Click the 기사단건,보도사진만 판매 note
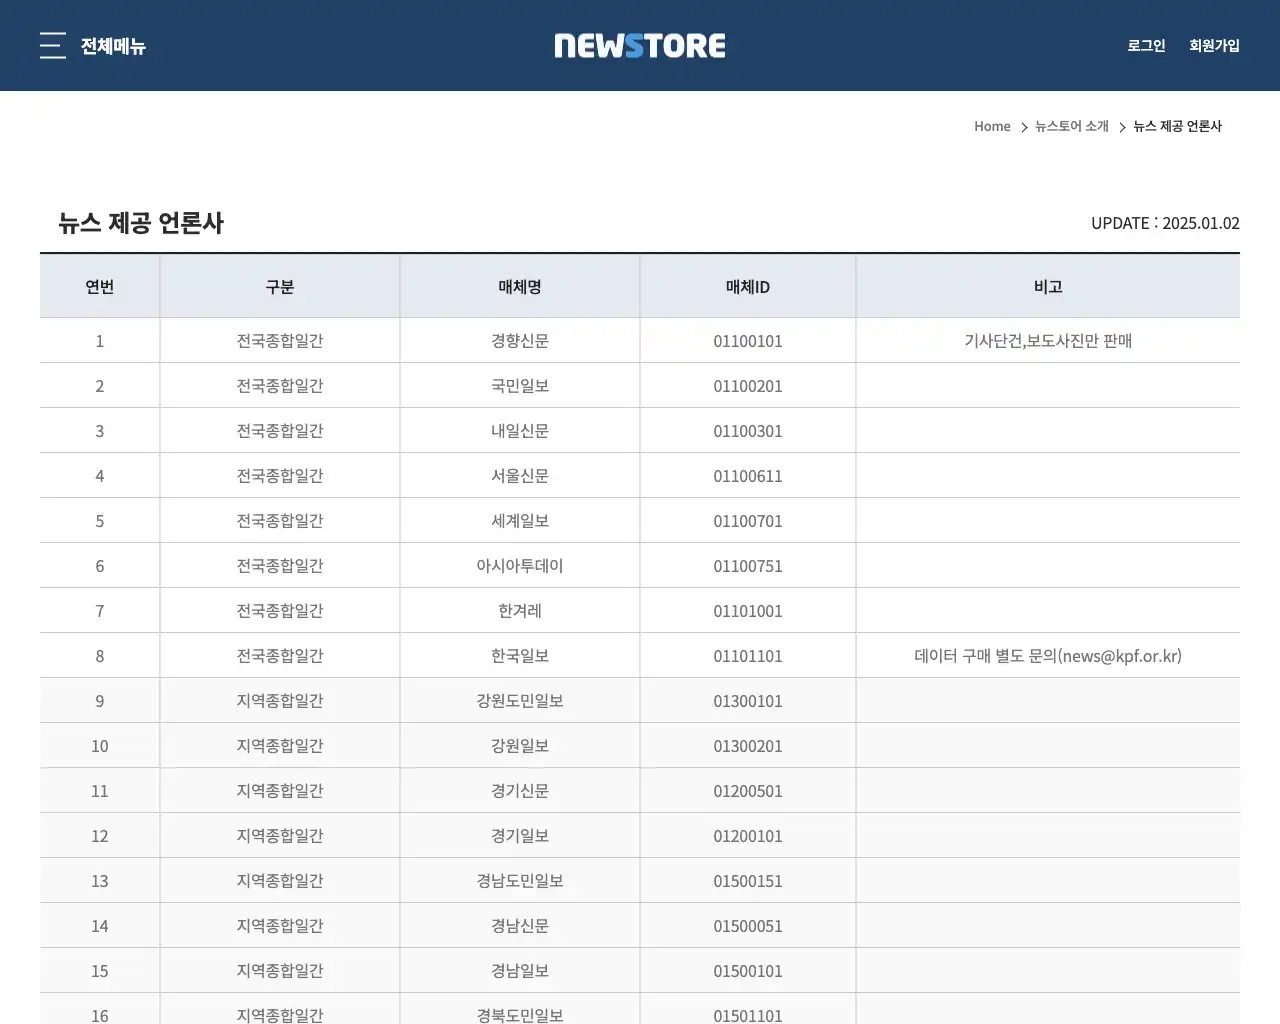 [1048, 341]
